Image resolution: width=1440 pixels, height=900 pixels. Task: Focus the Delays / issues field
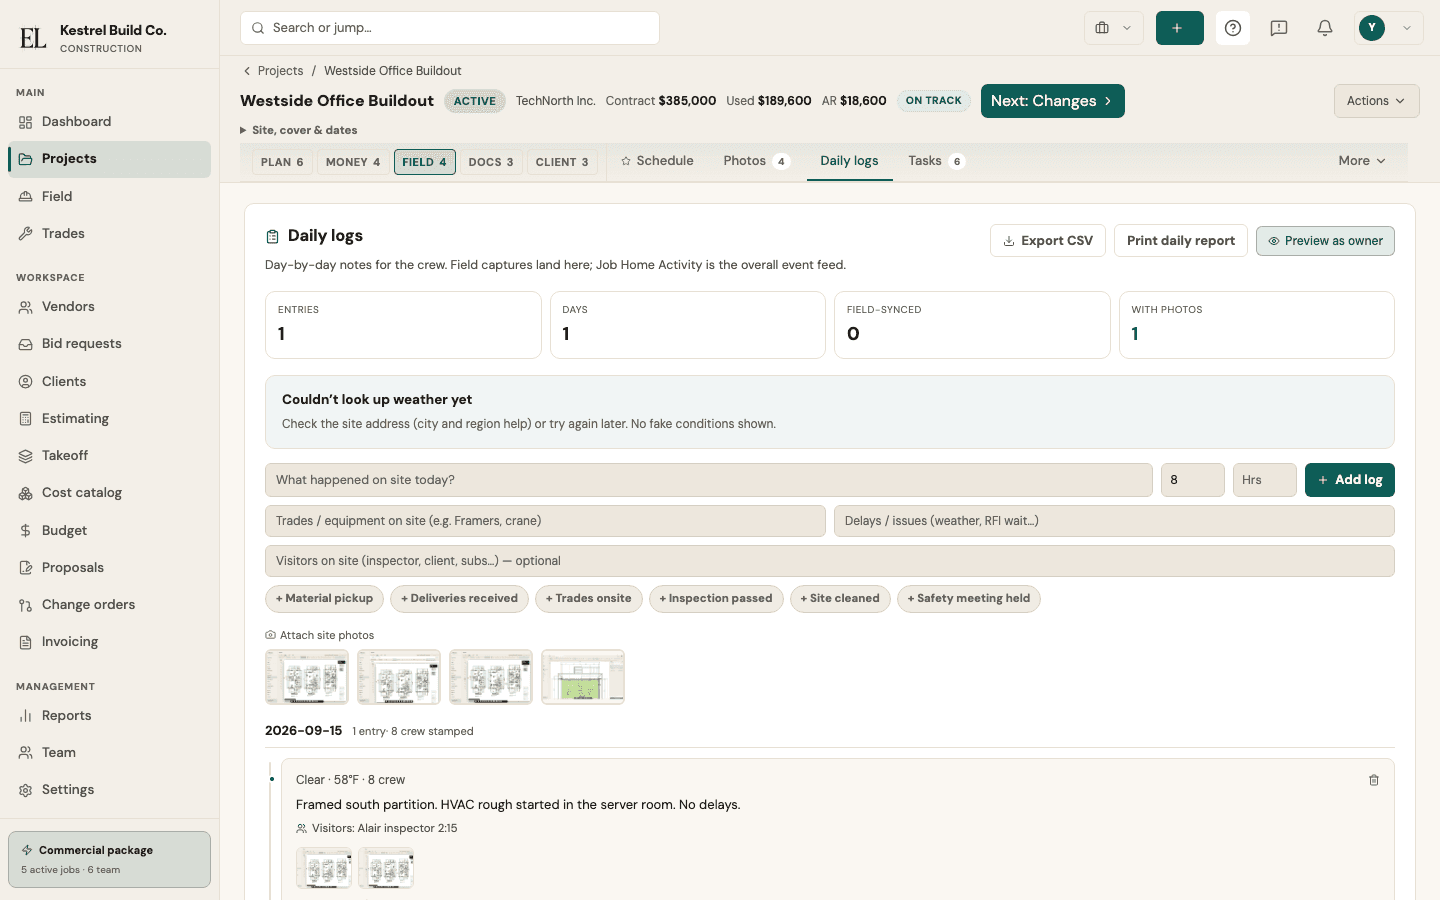pos(1114,521)
